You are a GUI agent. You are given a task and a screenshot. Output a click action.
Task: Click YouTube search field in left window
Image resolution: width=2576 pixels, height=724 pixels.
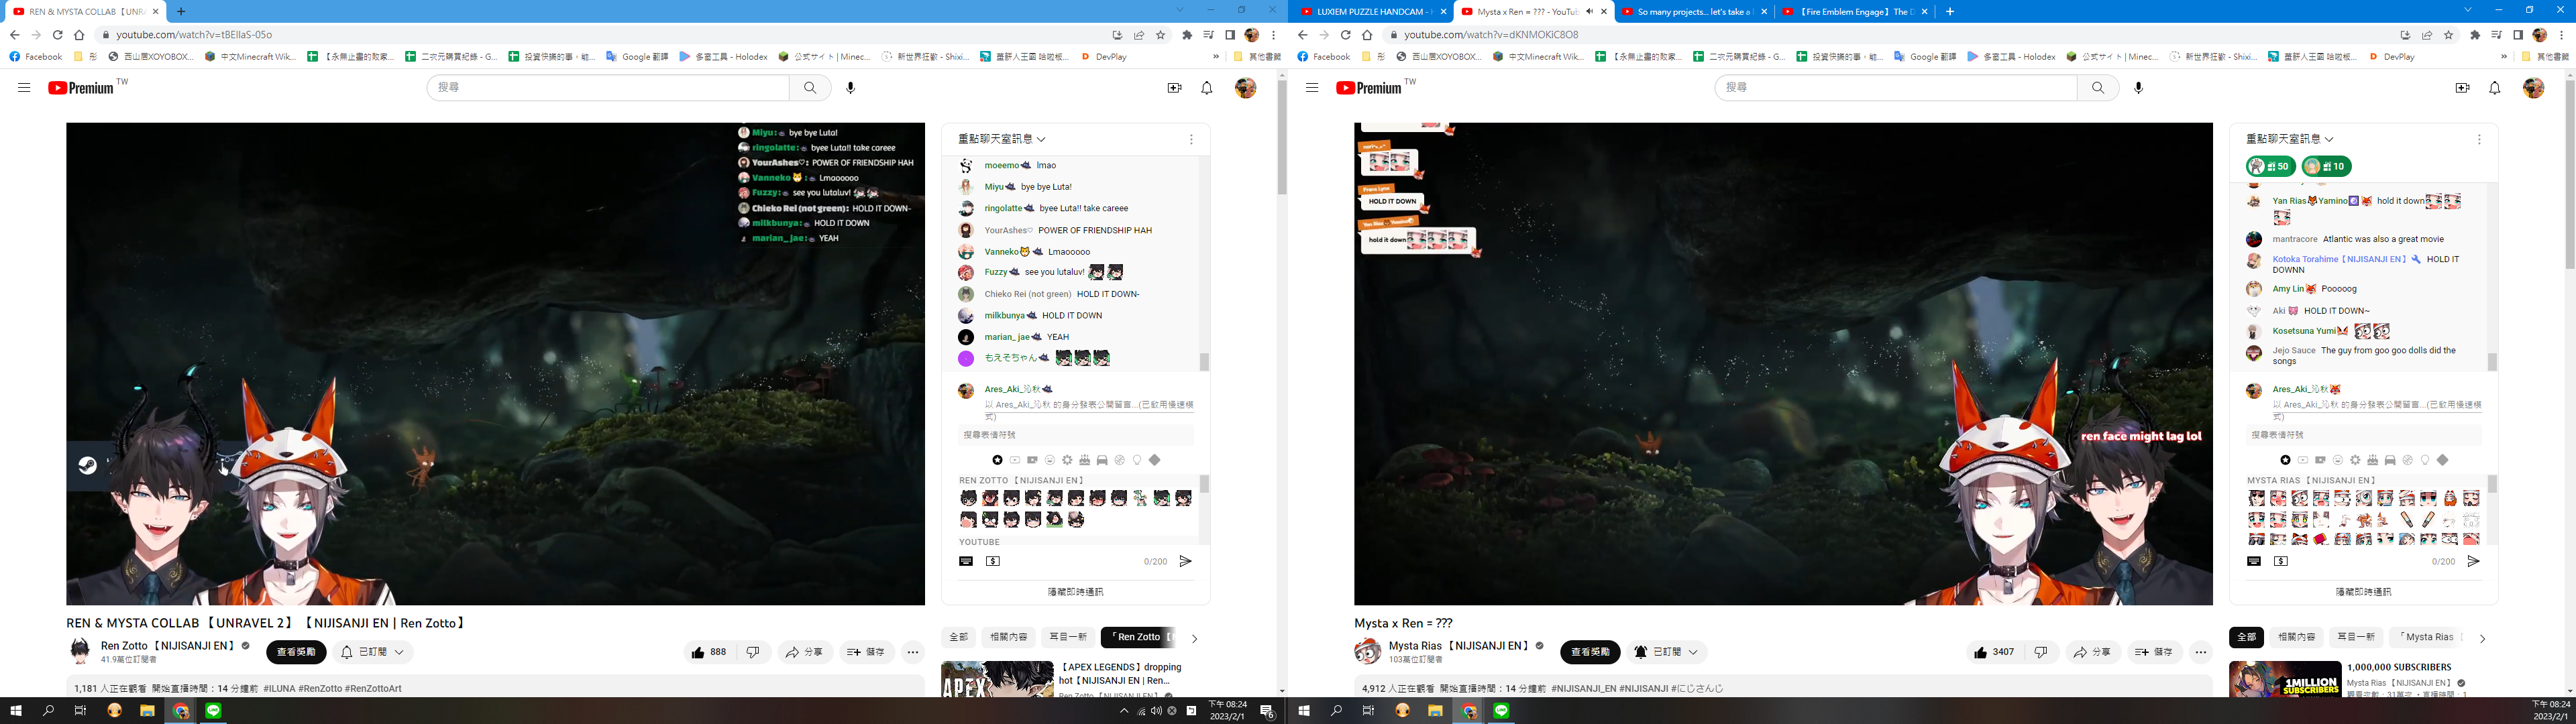point(608,88)
